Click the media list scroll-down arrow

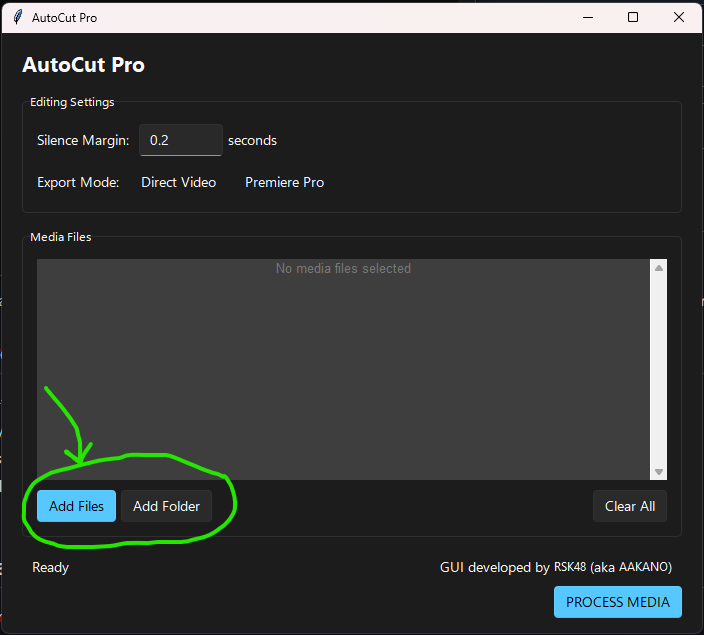tap(659, 472)
